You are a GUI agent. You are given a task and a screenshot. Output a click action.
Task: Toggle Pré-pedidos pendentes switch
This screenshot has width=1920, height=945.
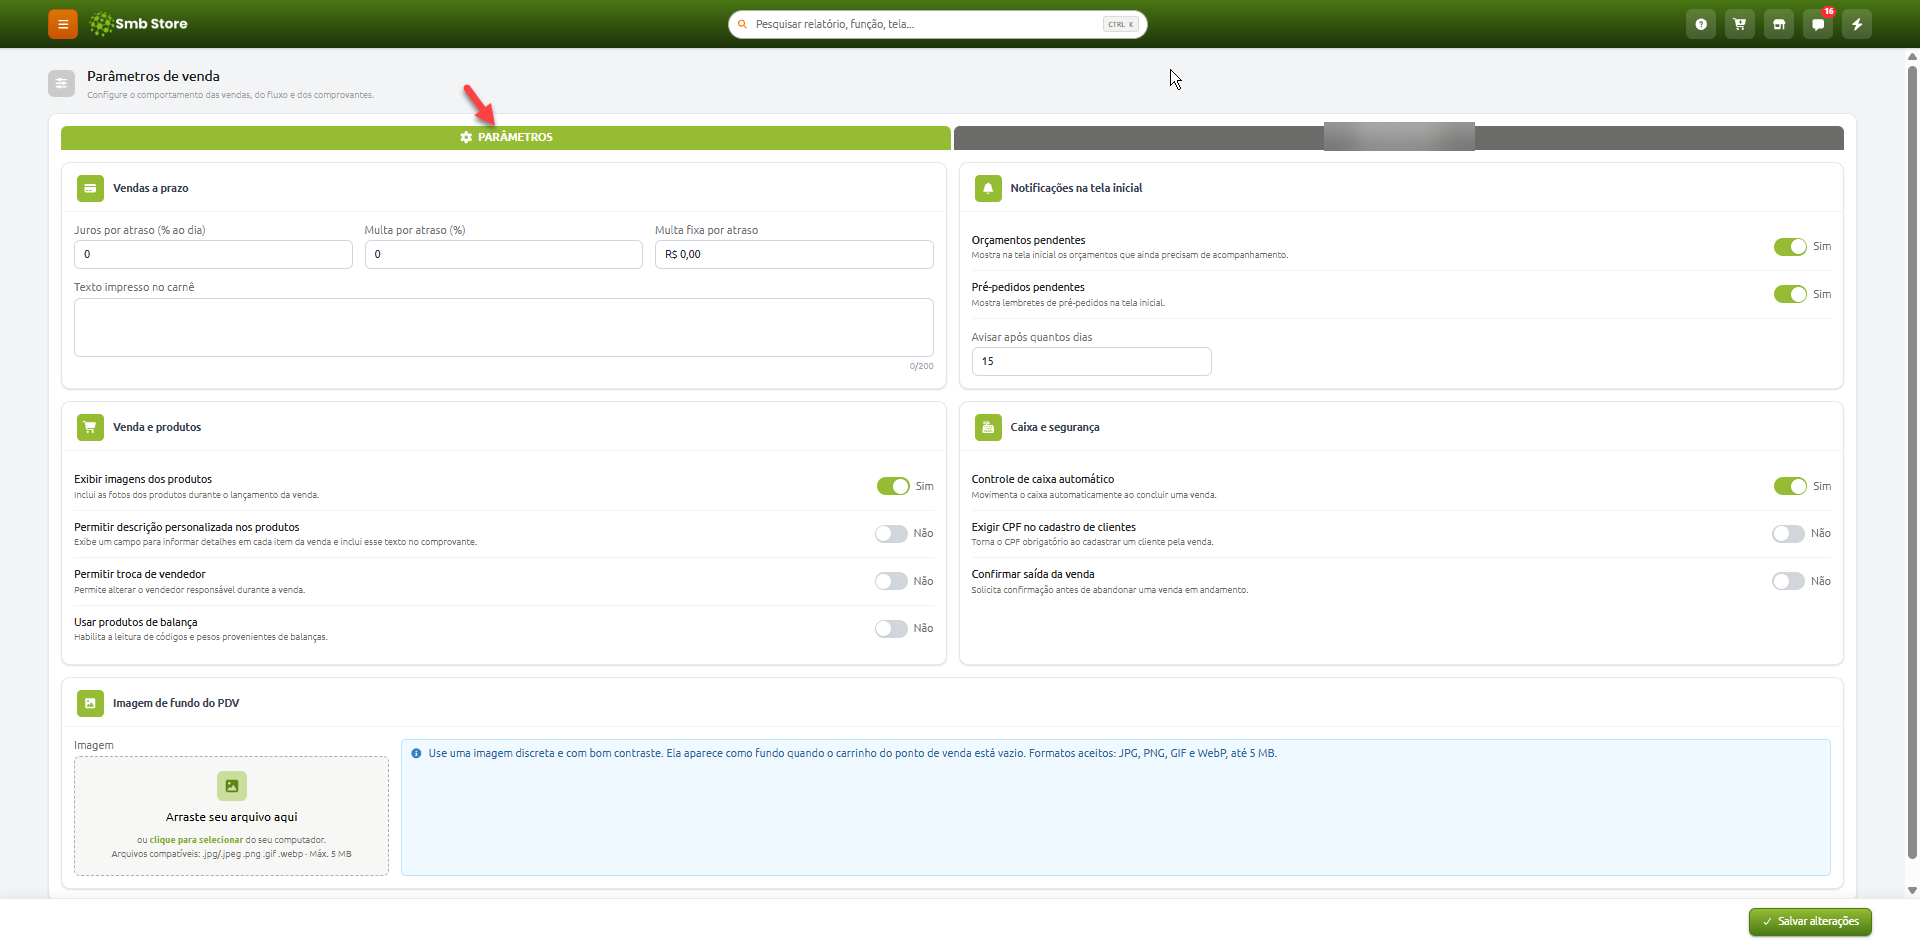click(1790, 294)
